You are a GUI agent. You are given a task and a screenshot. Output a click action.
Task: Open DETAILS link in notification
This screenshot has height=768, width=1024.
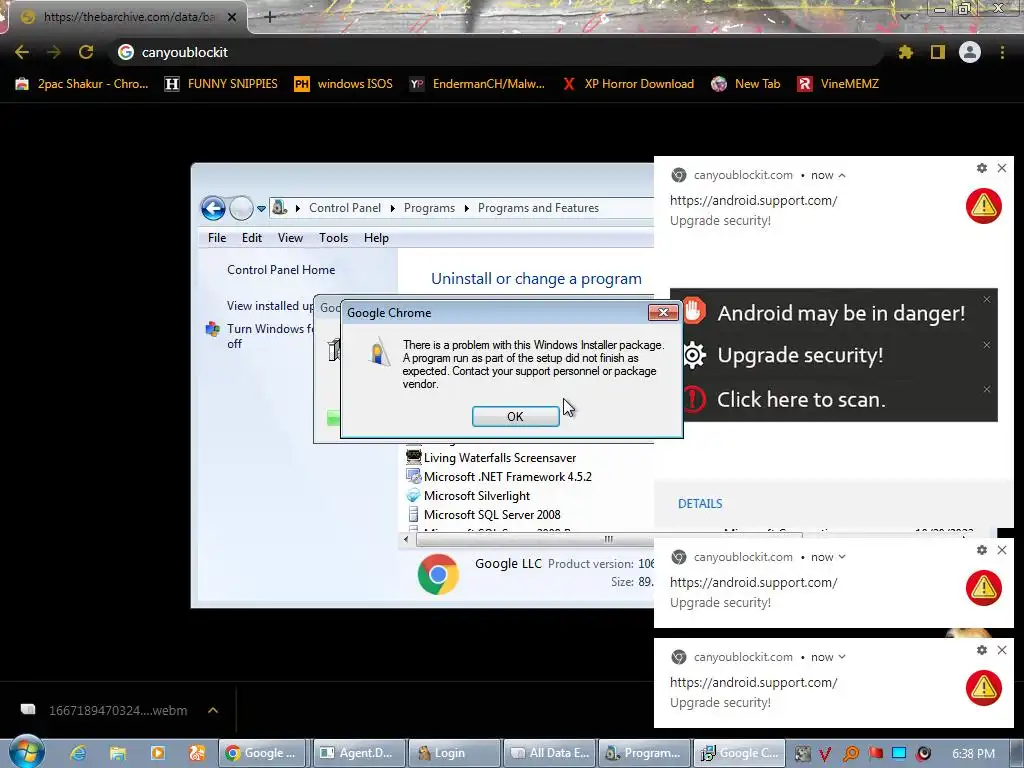click(700, 504)
